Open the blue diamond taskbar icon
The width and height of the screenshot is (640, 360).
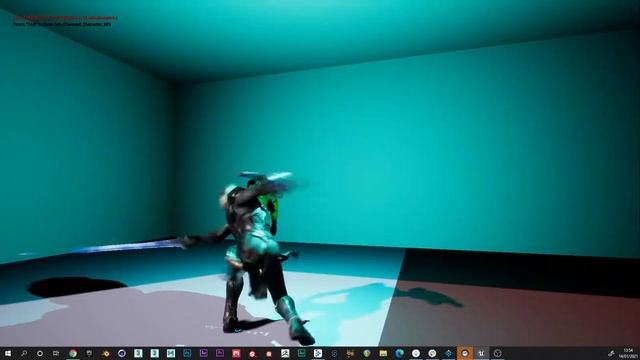point(448,353)
